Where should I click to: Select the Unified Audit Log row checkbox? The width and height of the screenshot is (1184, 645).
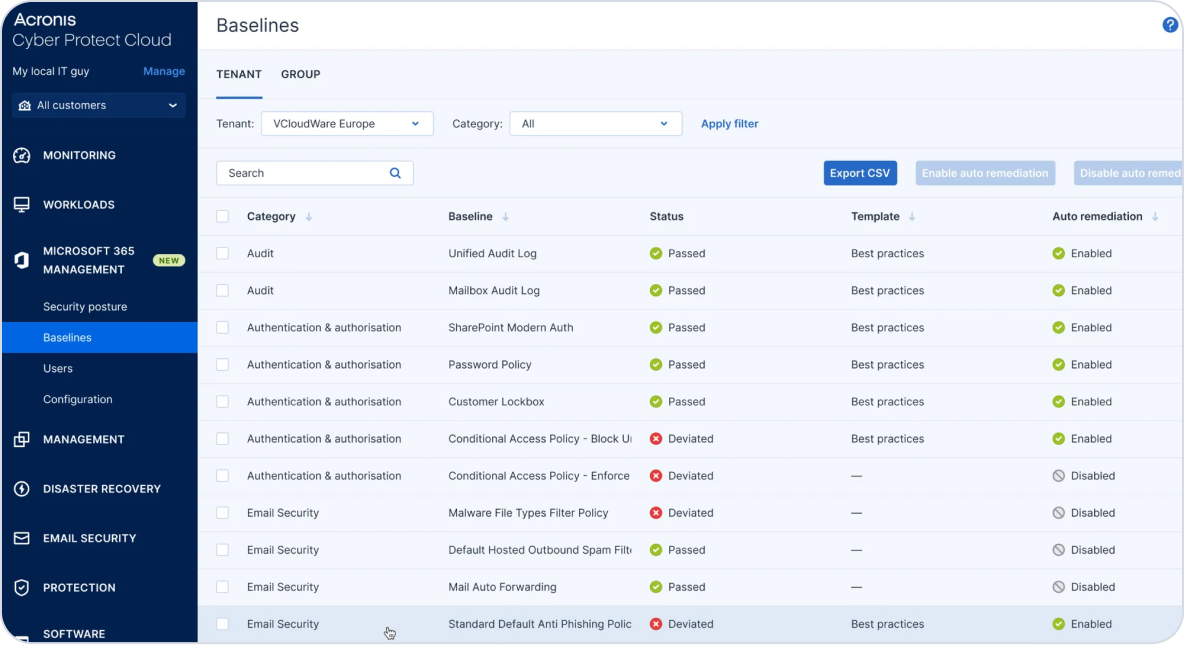point(223,254)
